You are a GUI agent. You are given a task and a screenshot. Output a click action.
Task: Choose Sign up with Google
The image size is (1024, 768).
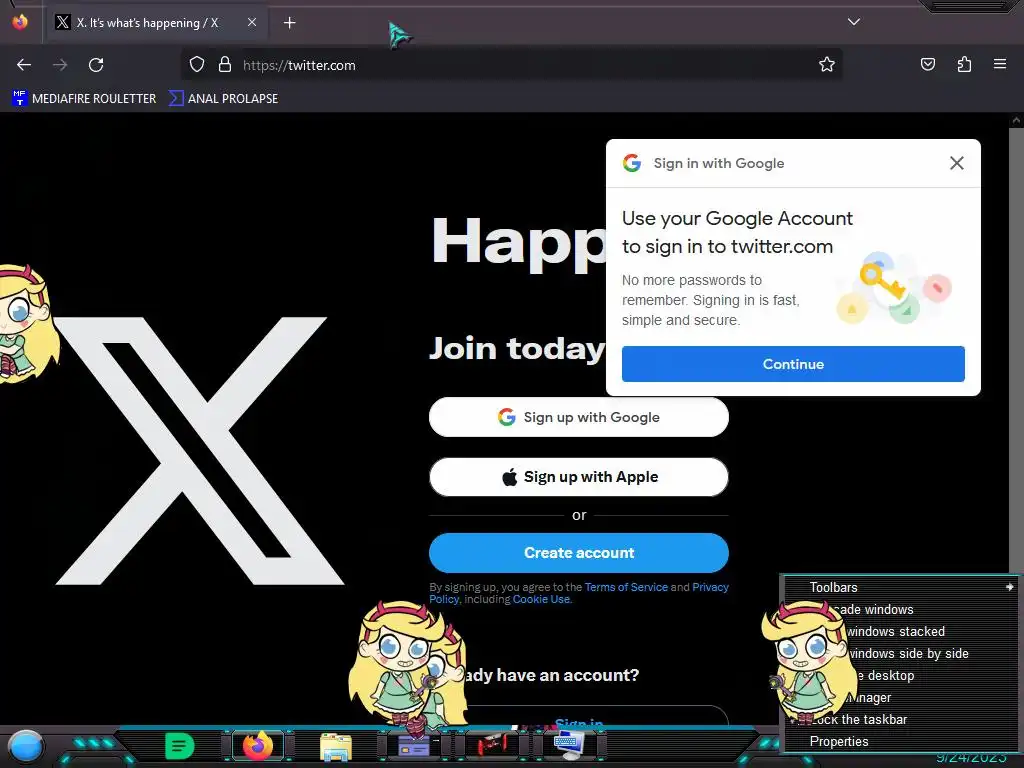(579, 417)
